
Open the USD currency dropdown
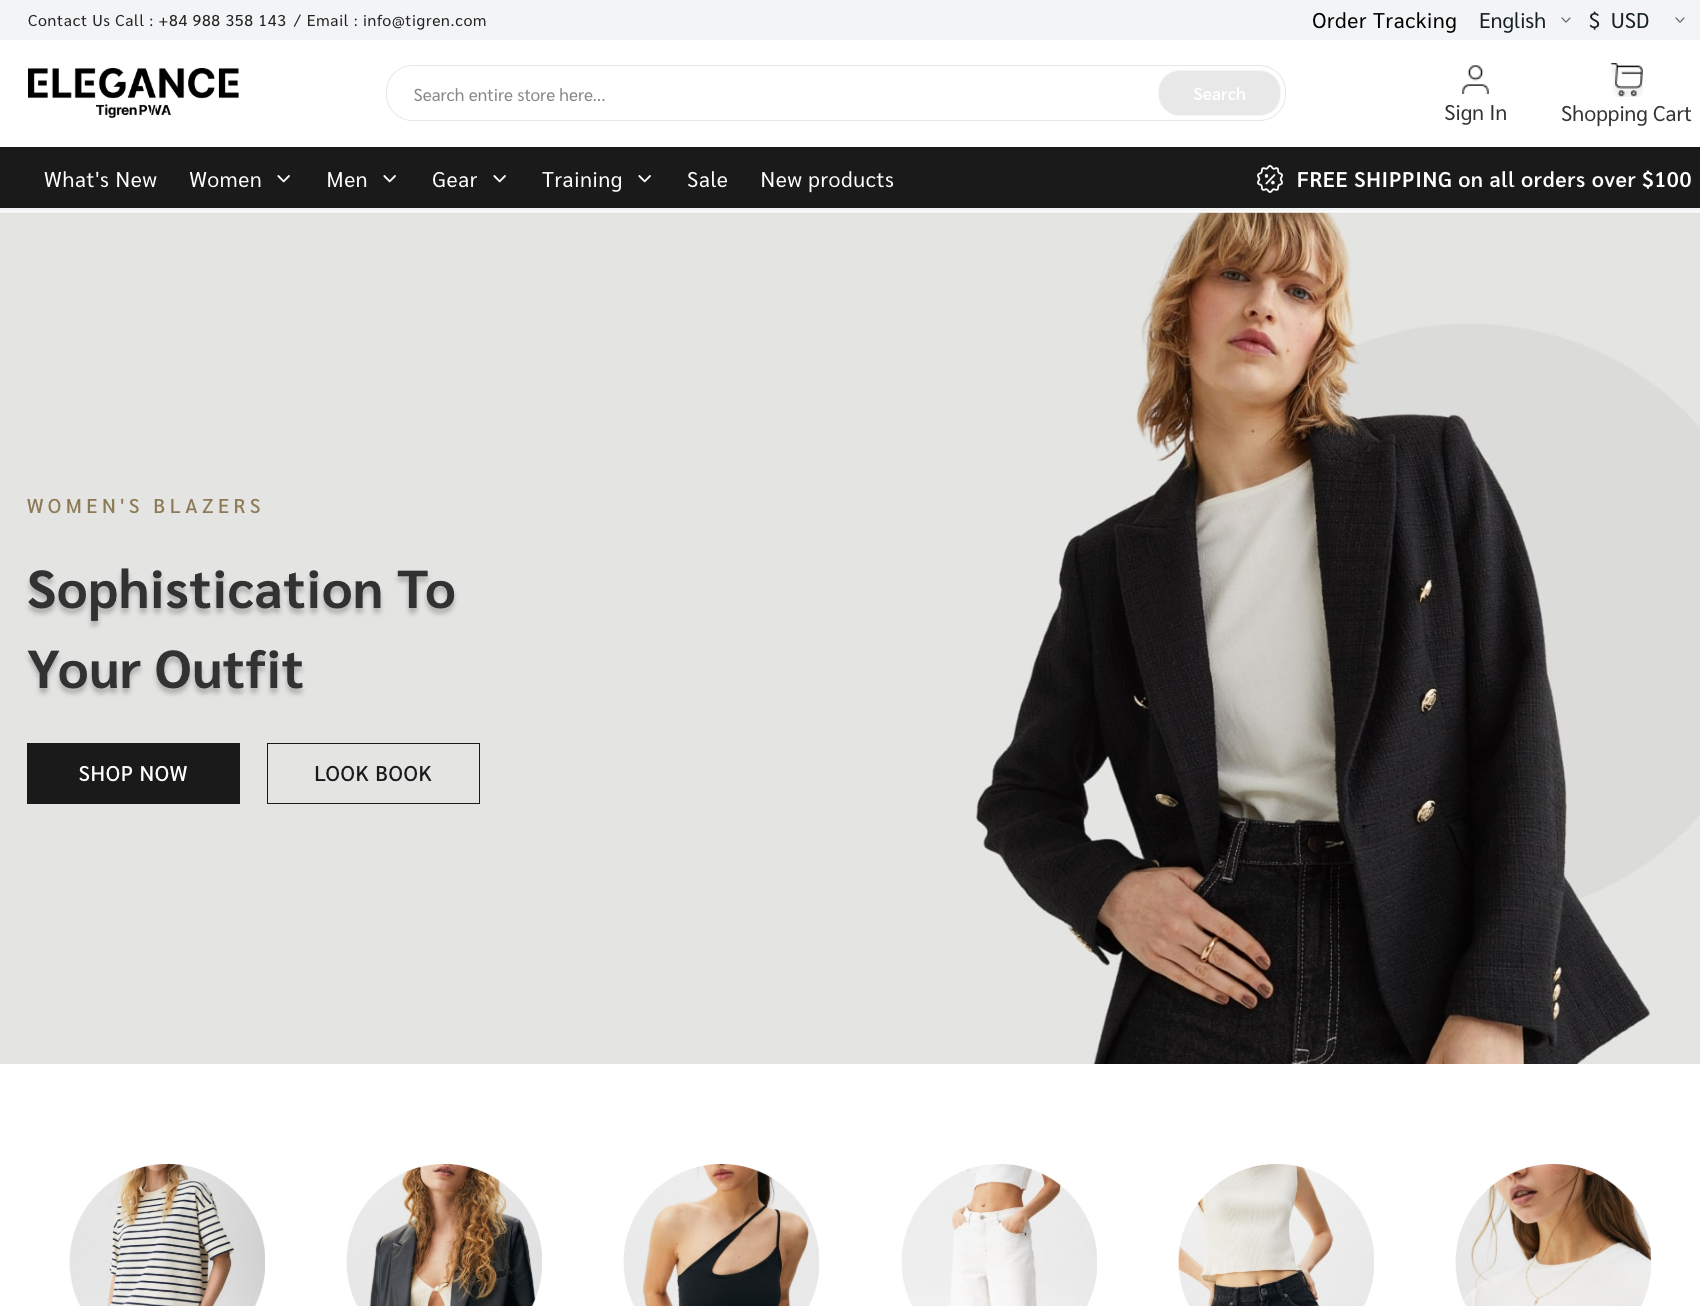tap(1636, 20)
